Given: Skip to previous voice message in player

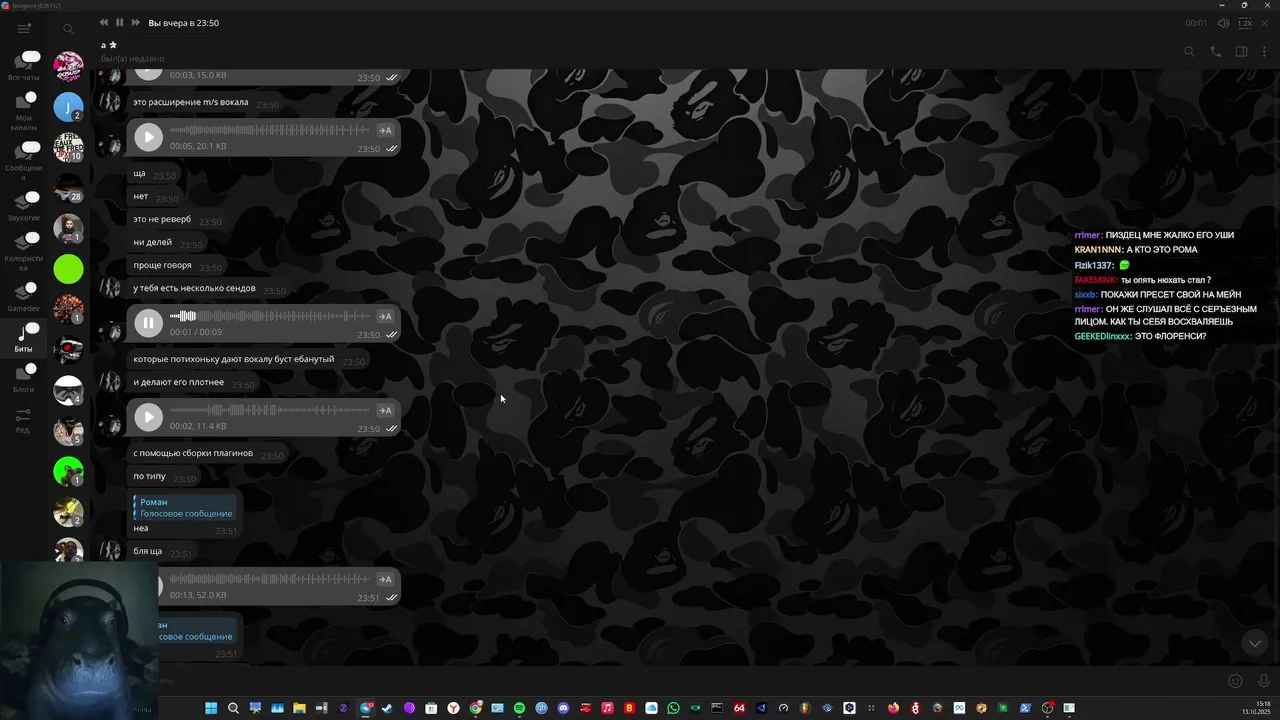Looking at the screenshot, I should (104, 22).
